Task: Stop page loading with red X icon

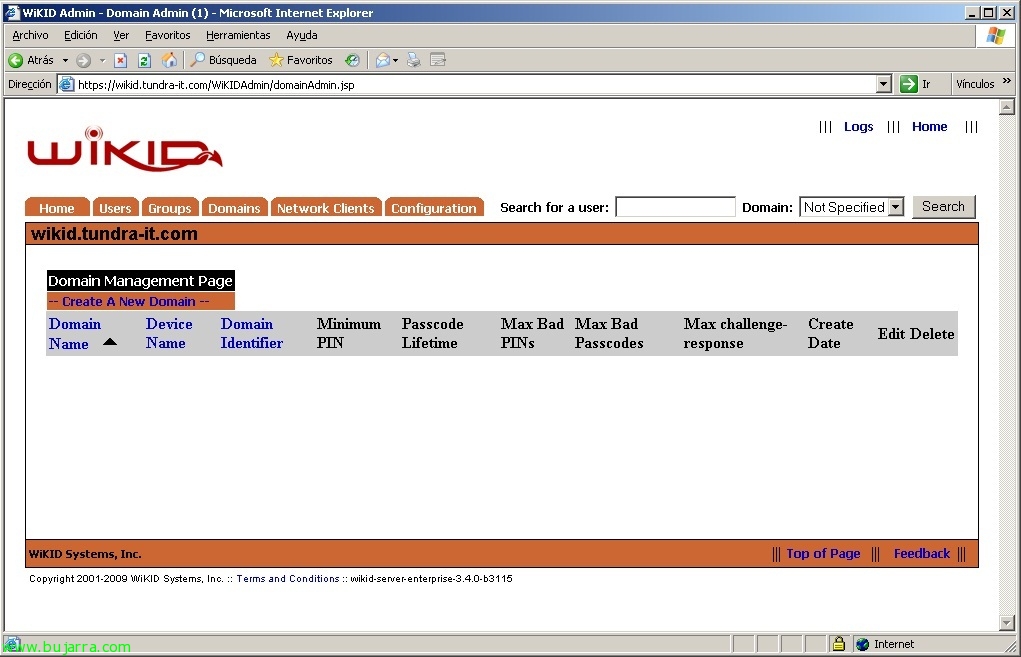Action: coord(120,61)
